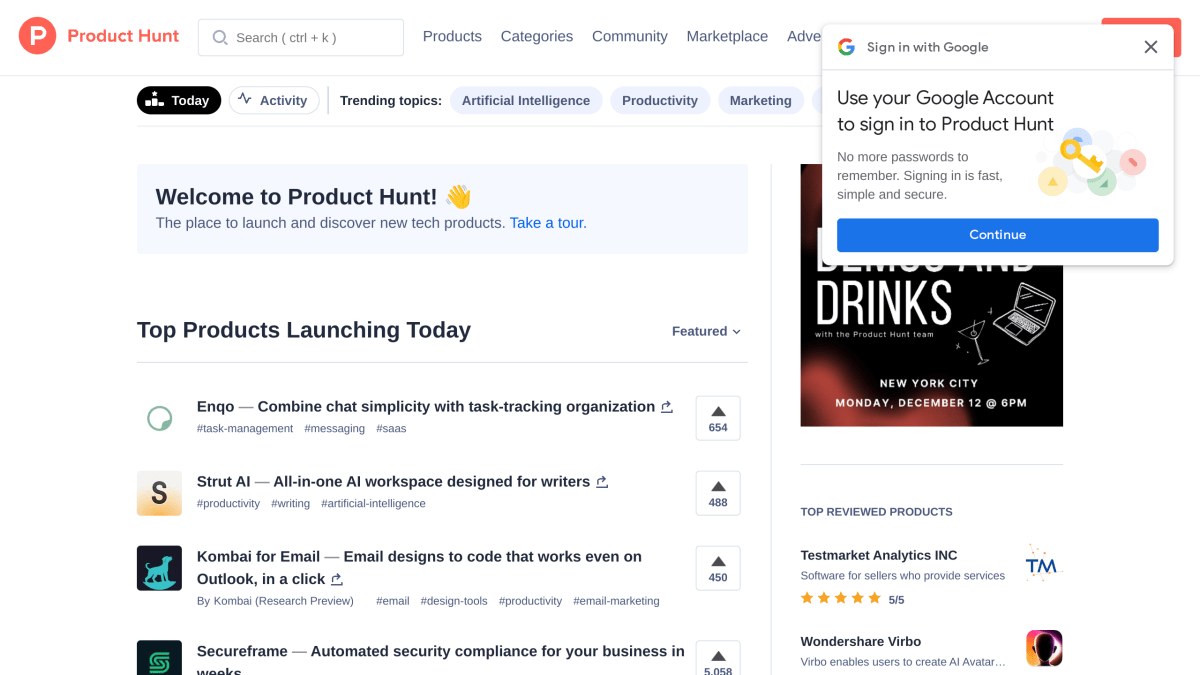The image size is (1200, 675).
Task: Select the Today tab
Action: (x=179, y=100)
